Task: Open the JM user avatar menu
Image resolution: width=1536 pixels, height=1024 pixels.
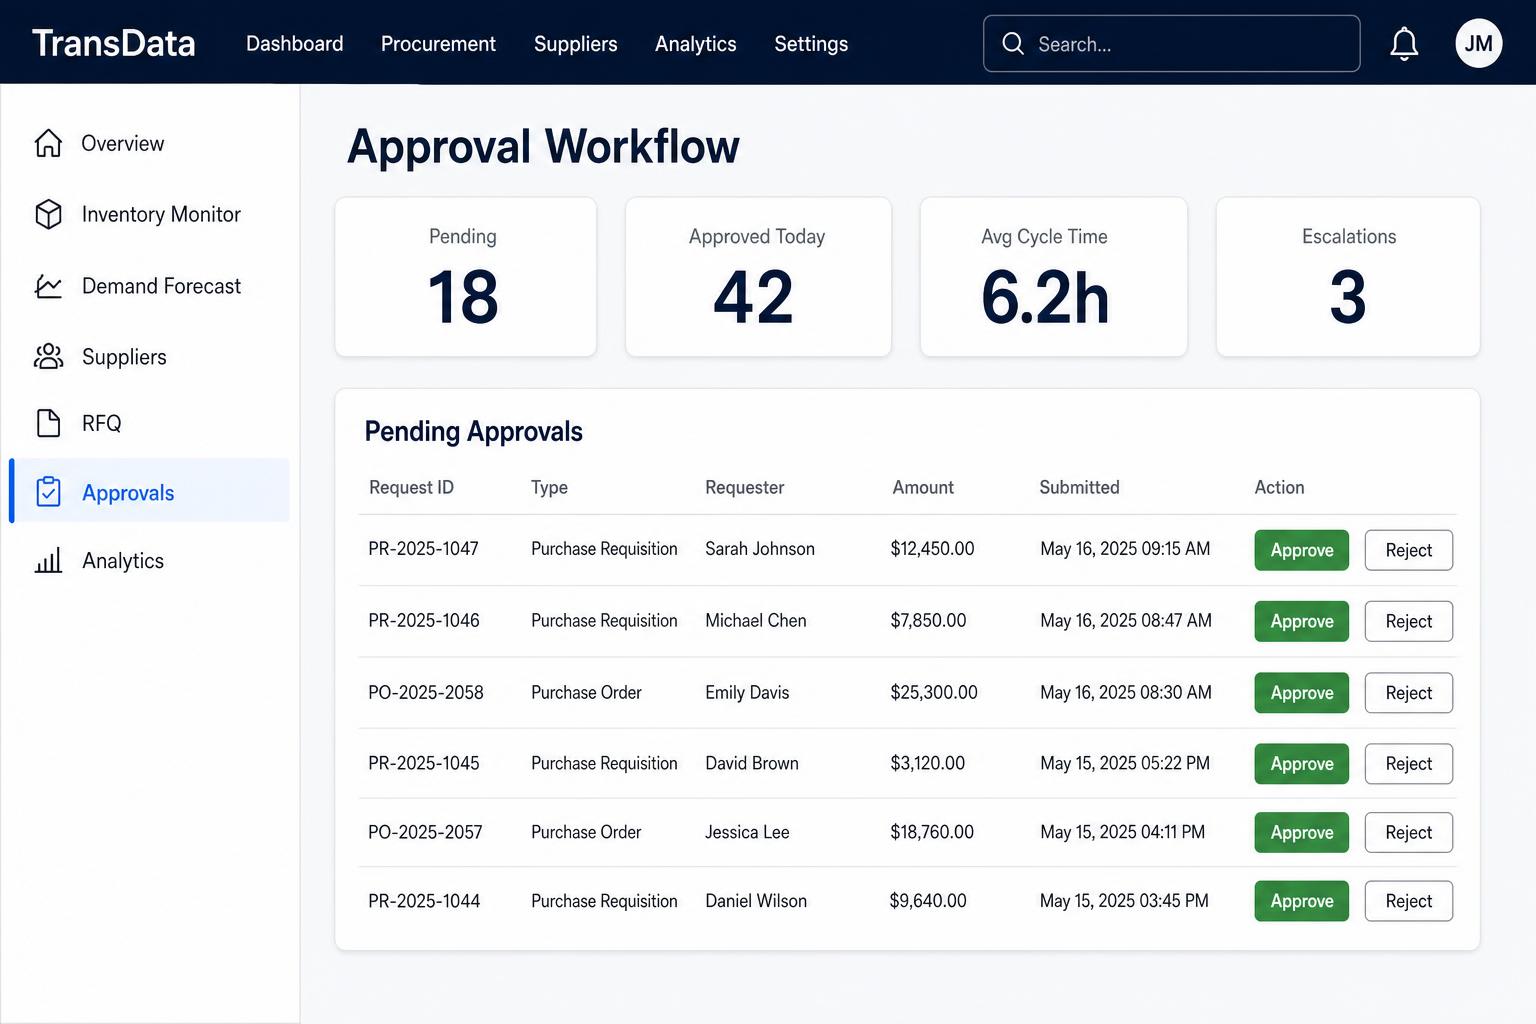Action: click(x=1478, y=44)
